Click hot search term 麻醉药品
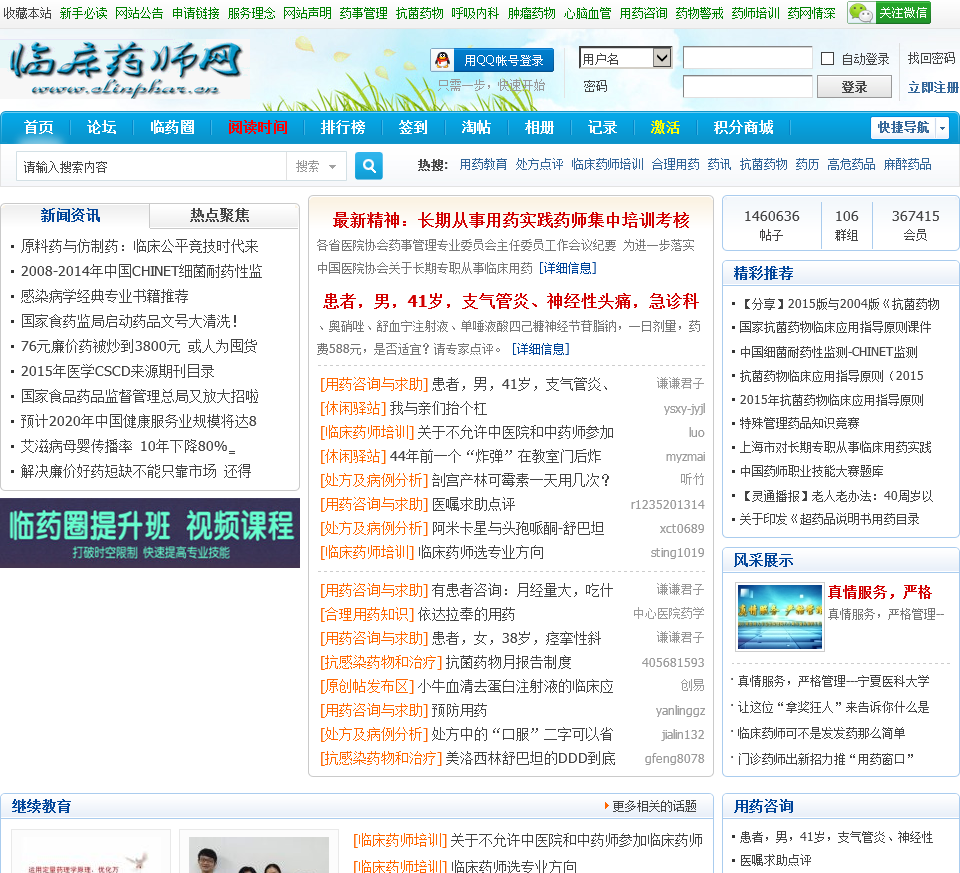 [907, 164]
